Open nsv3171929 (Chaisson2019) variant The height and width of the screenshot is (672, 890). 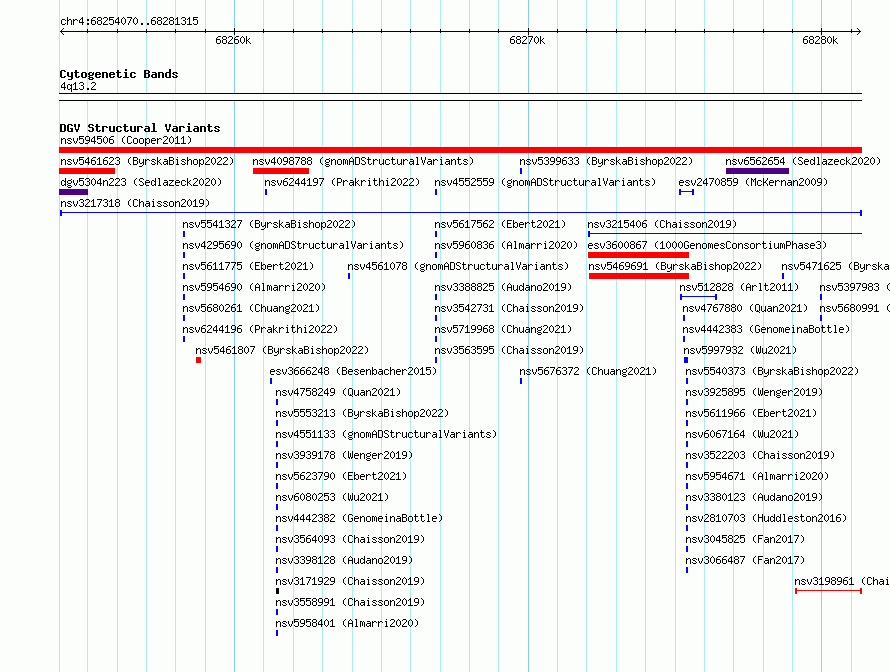pos(350,581)
